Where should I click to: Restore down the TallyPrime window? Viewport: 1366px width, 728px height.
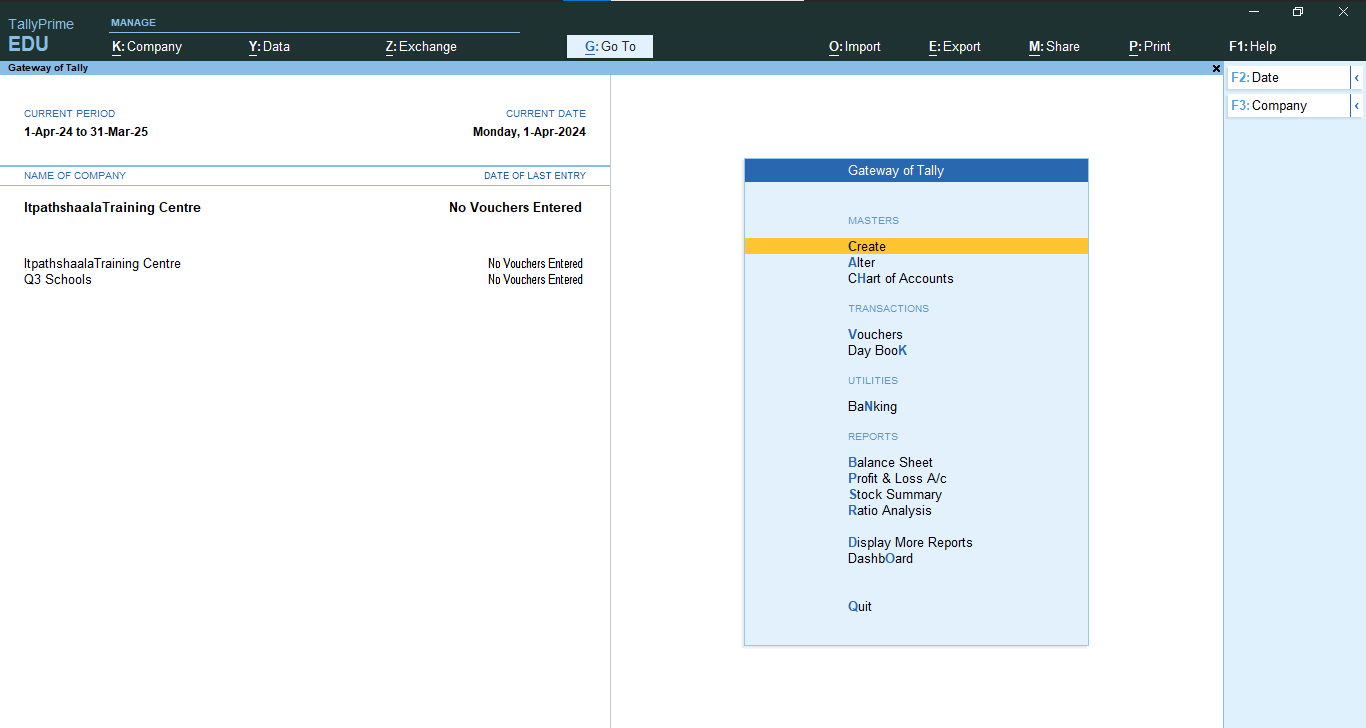coord(1298,12)
